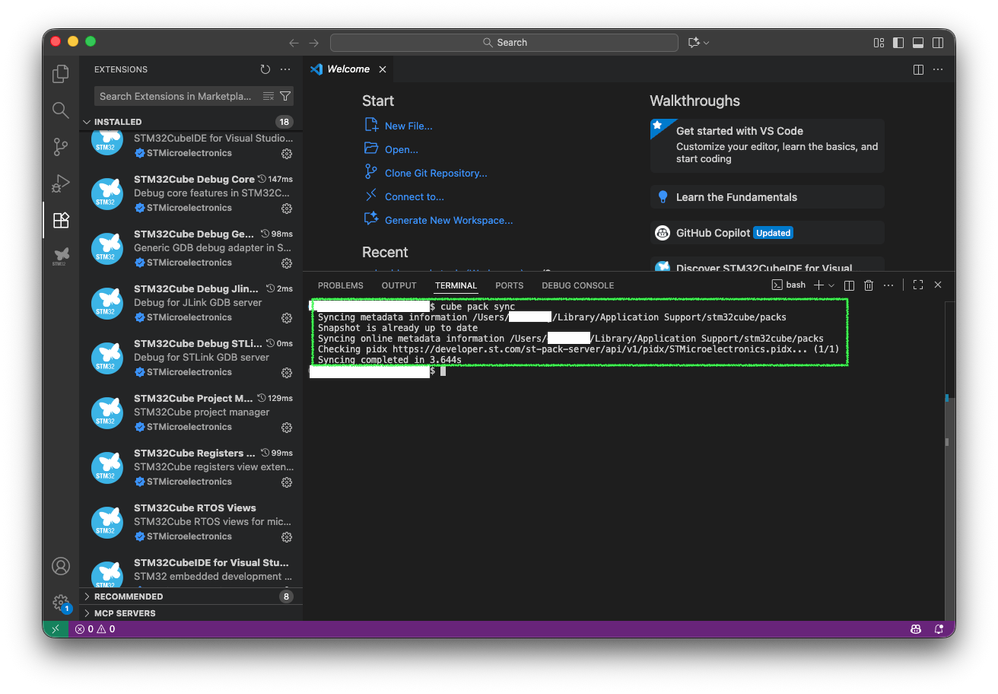Click the Connect to... link
The image size is (998, 694).
tap(414, 197)
